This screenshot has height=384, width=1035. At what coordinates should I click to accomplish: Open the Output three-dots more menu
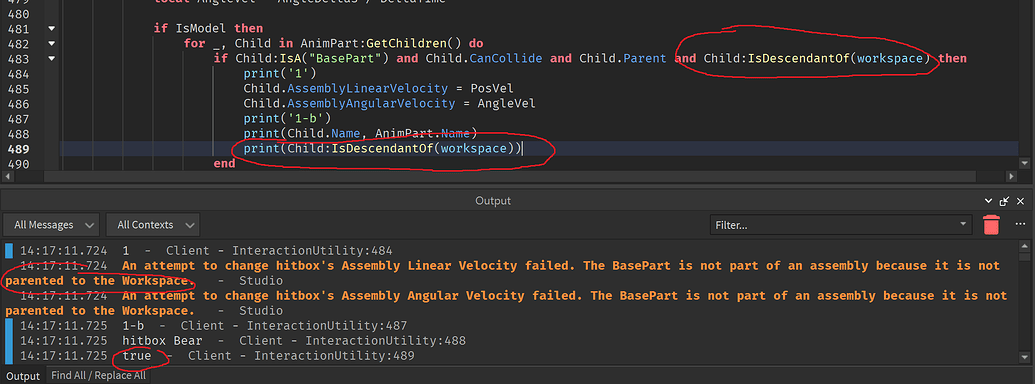click(1020, 224)
